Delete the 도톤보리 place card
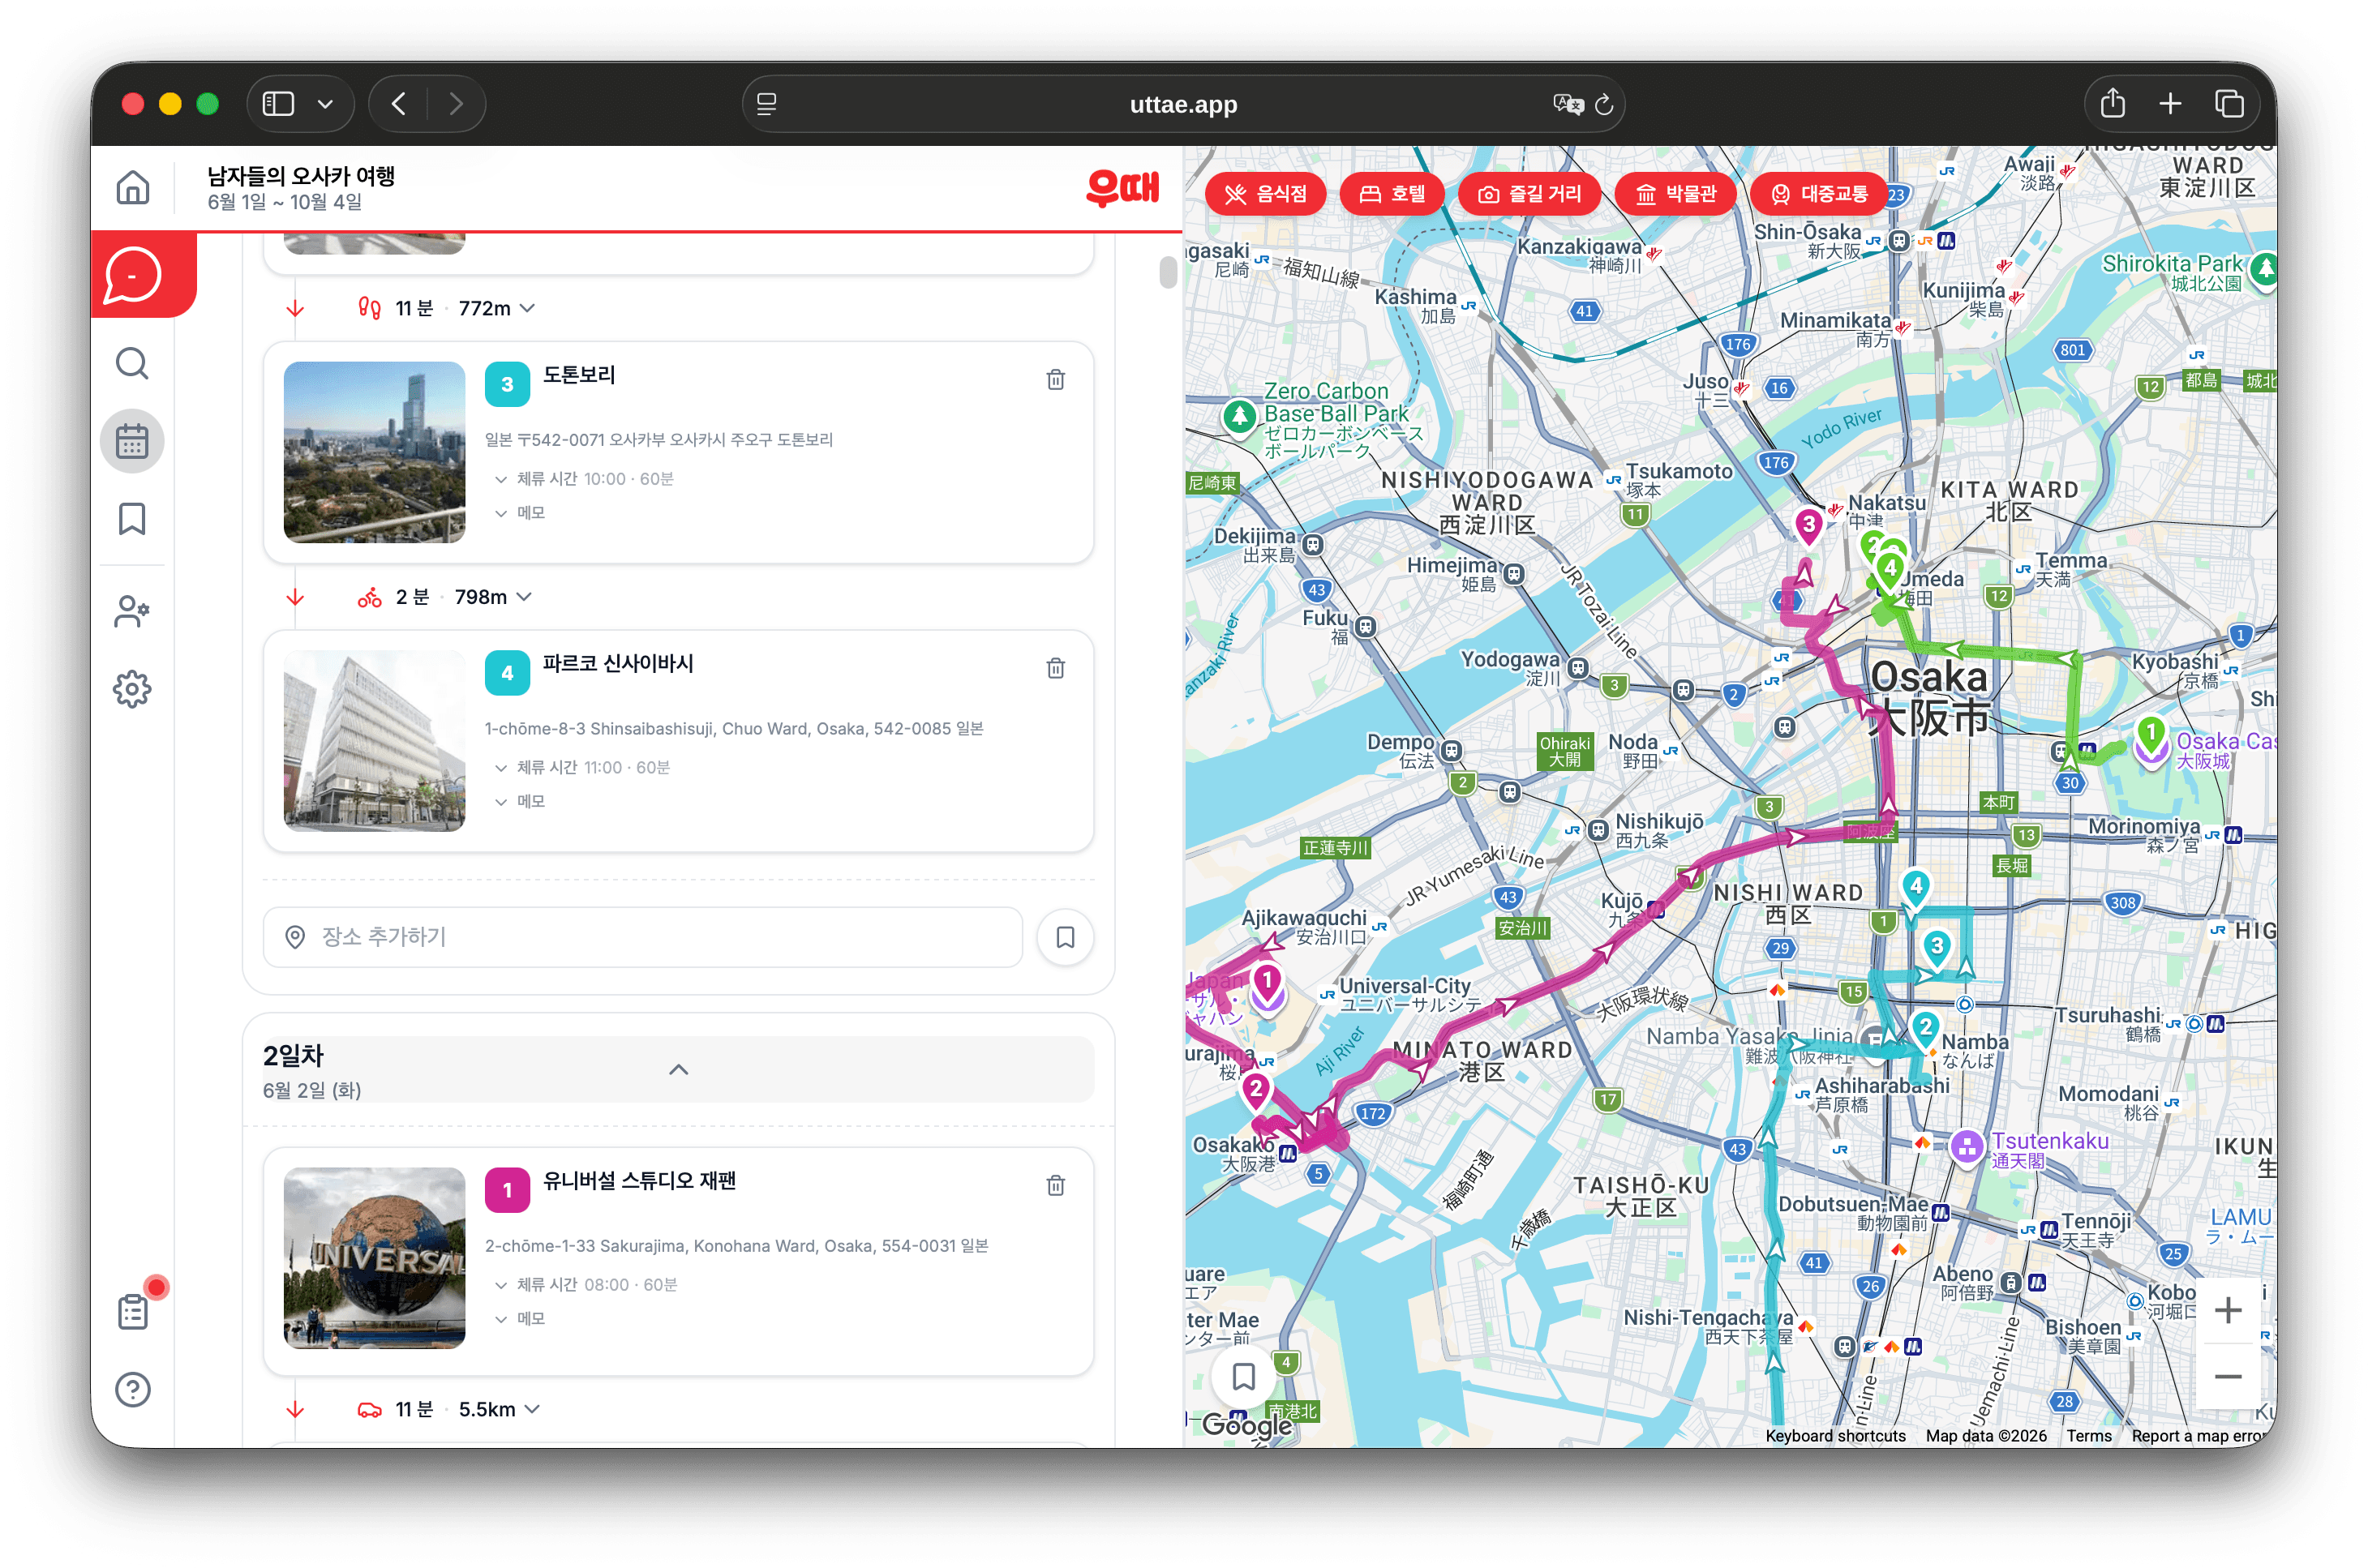This screenshot has height=1568, width=2368. coord(1055,379)
